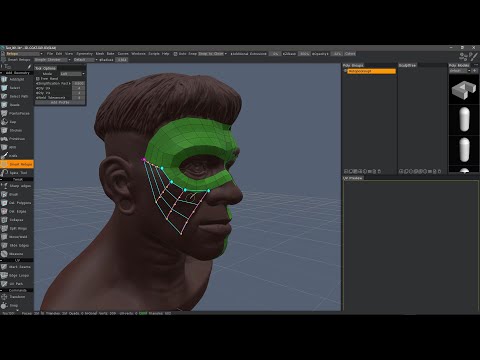Click the plus button in Poly Models
The height and width of the screenshot is (360, 480).
[x=474, y=71]
